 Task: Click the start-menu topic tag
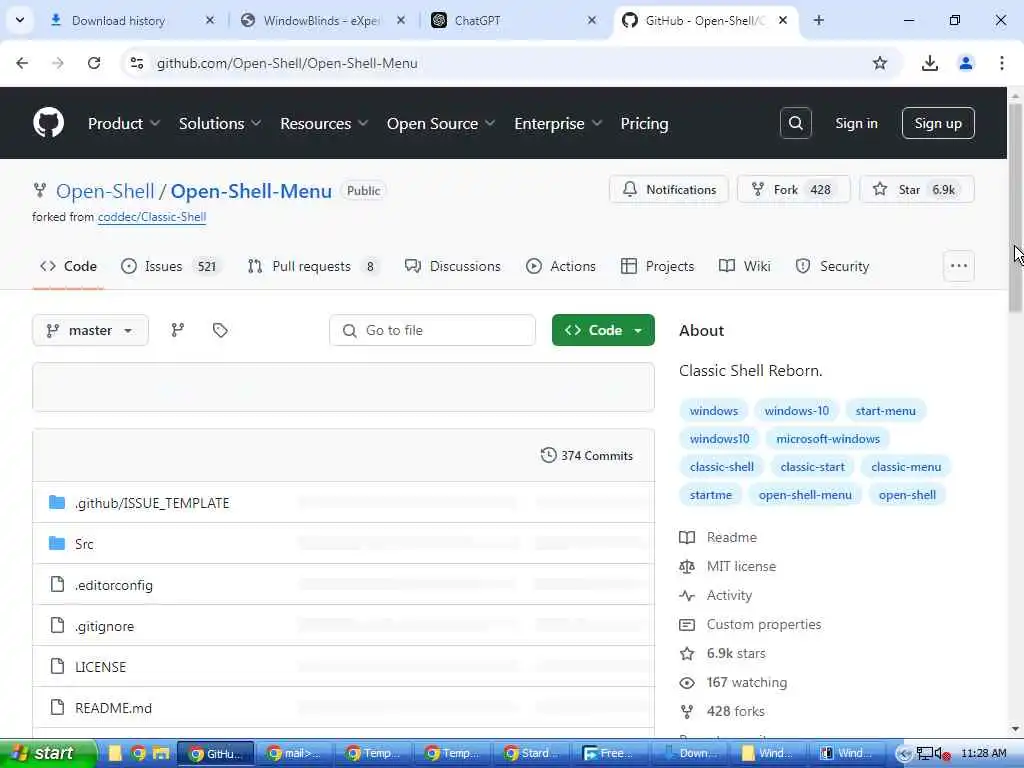pyautogui.click(x=886, y=411)
